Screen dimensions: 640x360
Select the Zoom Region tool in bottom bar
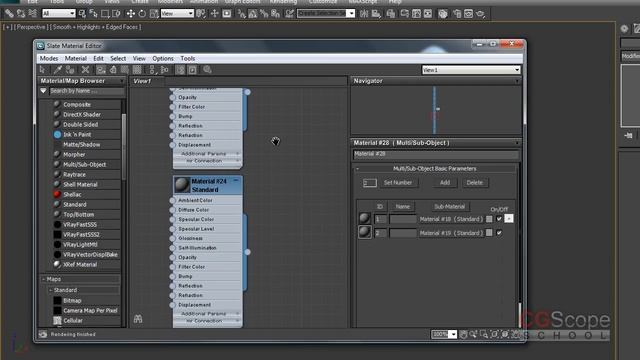[x=484, y=335]
